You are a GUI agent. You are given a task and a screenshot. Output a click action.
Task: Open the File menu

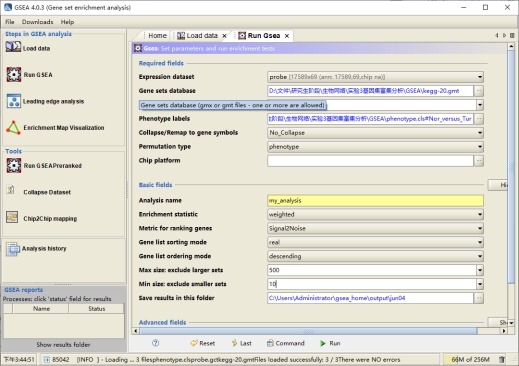[10, 22]
